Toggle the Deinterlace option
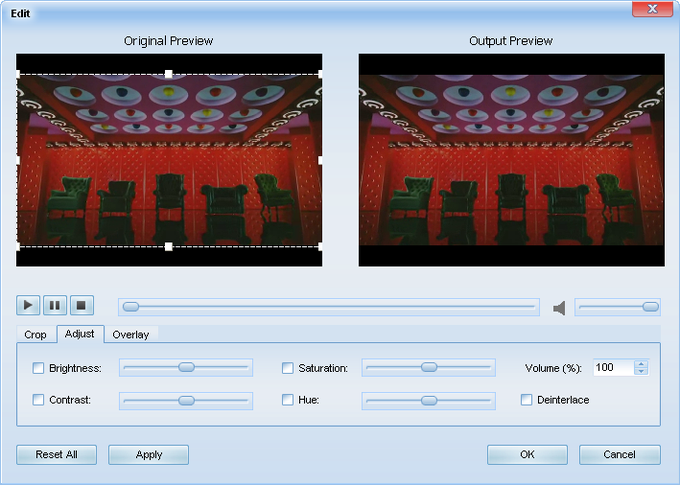This screenshot has height=485, width=680. (526, 400)
